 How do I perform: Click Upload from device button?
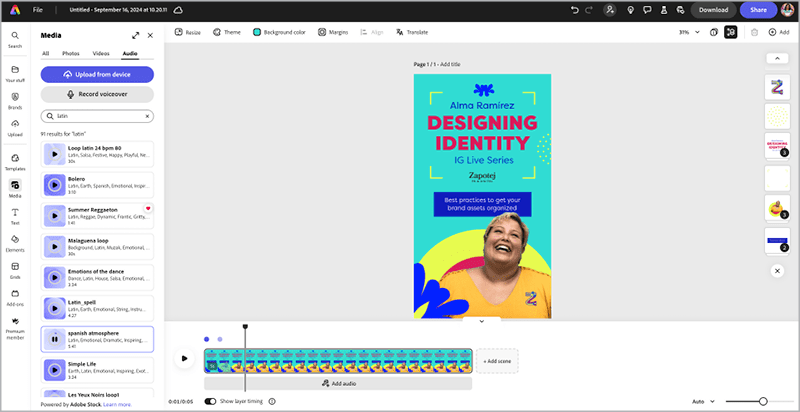point(97,74)
